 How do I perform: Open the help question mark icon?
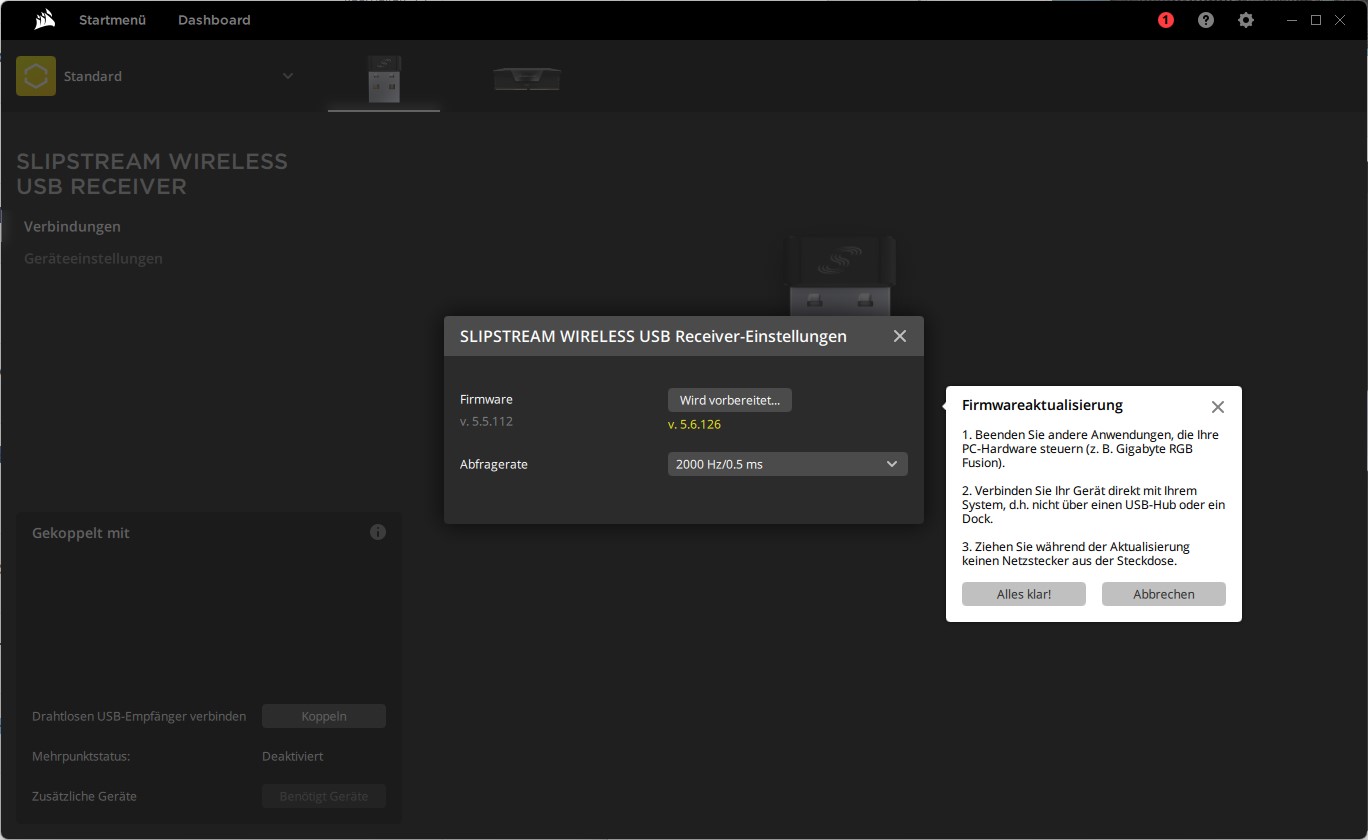click(x=1205, y=19)
